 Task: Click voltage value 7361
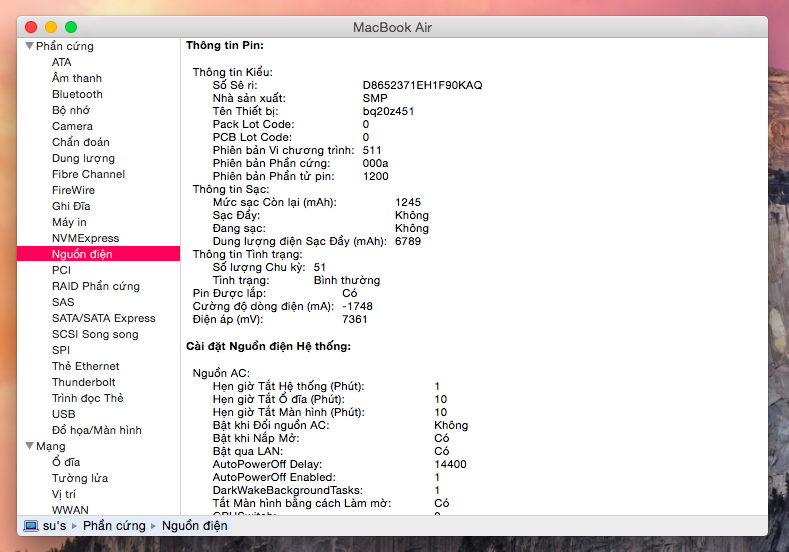tap(354, 319)
